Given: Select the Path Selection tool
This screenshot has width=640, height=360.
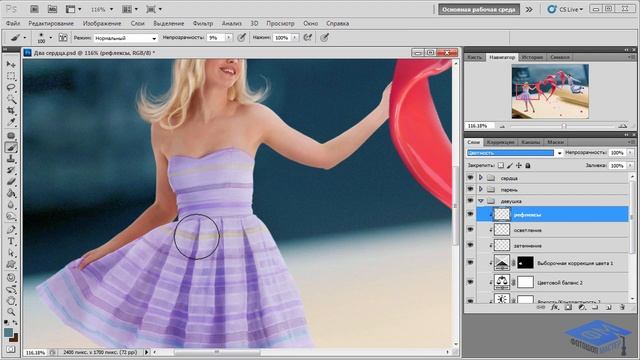Looking at the screenshot, I should tap(11, 253).
